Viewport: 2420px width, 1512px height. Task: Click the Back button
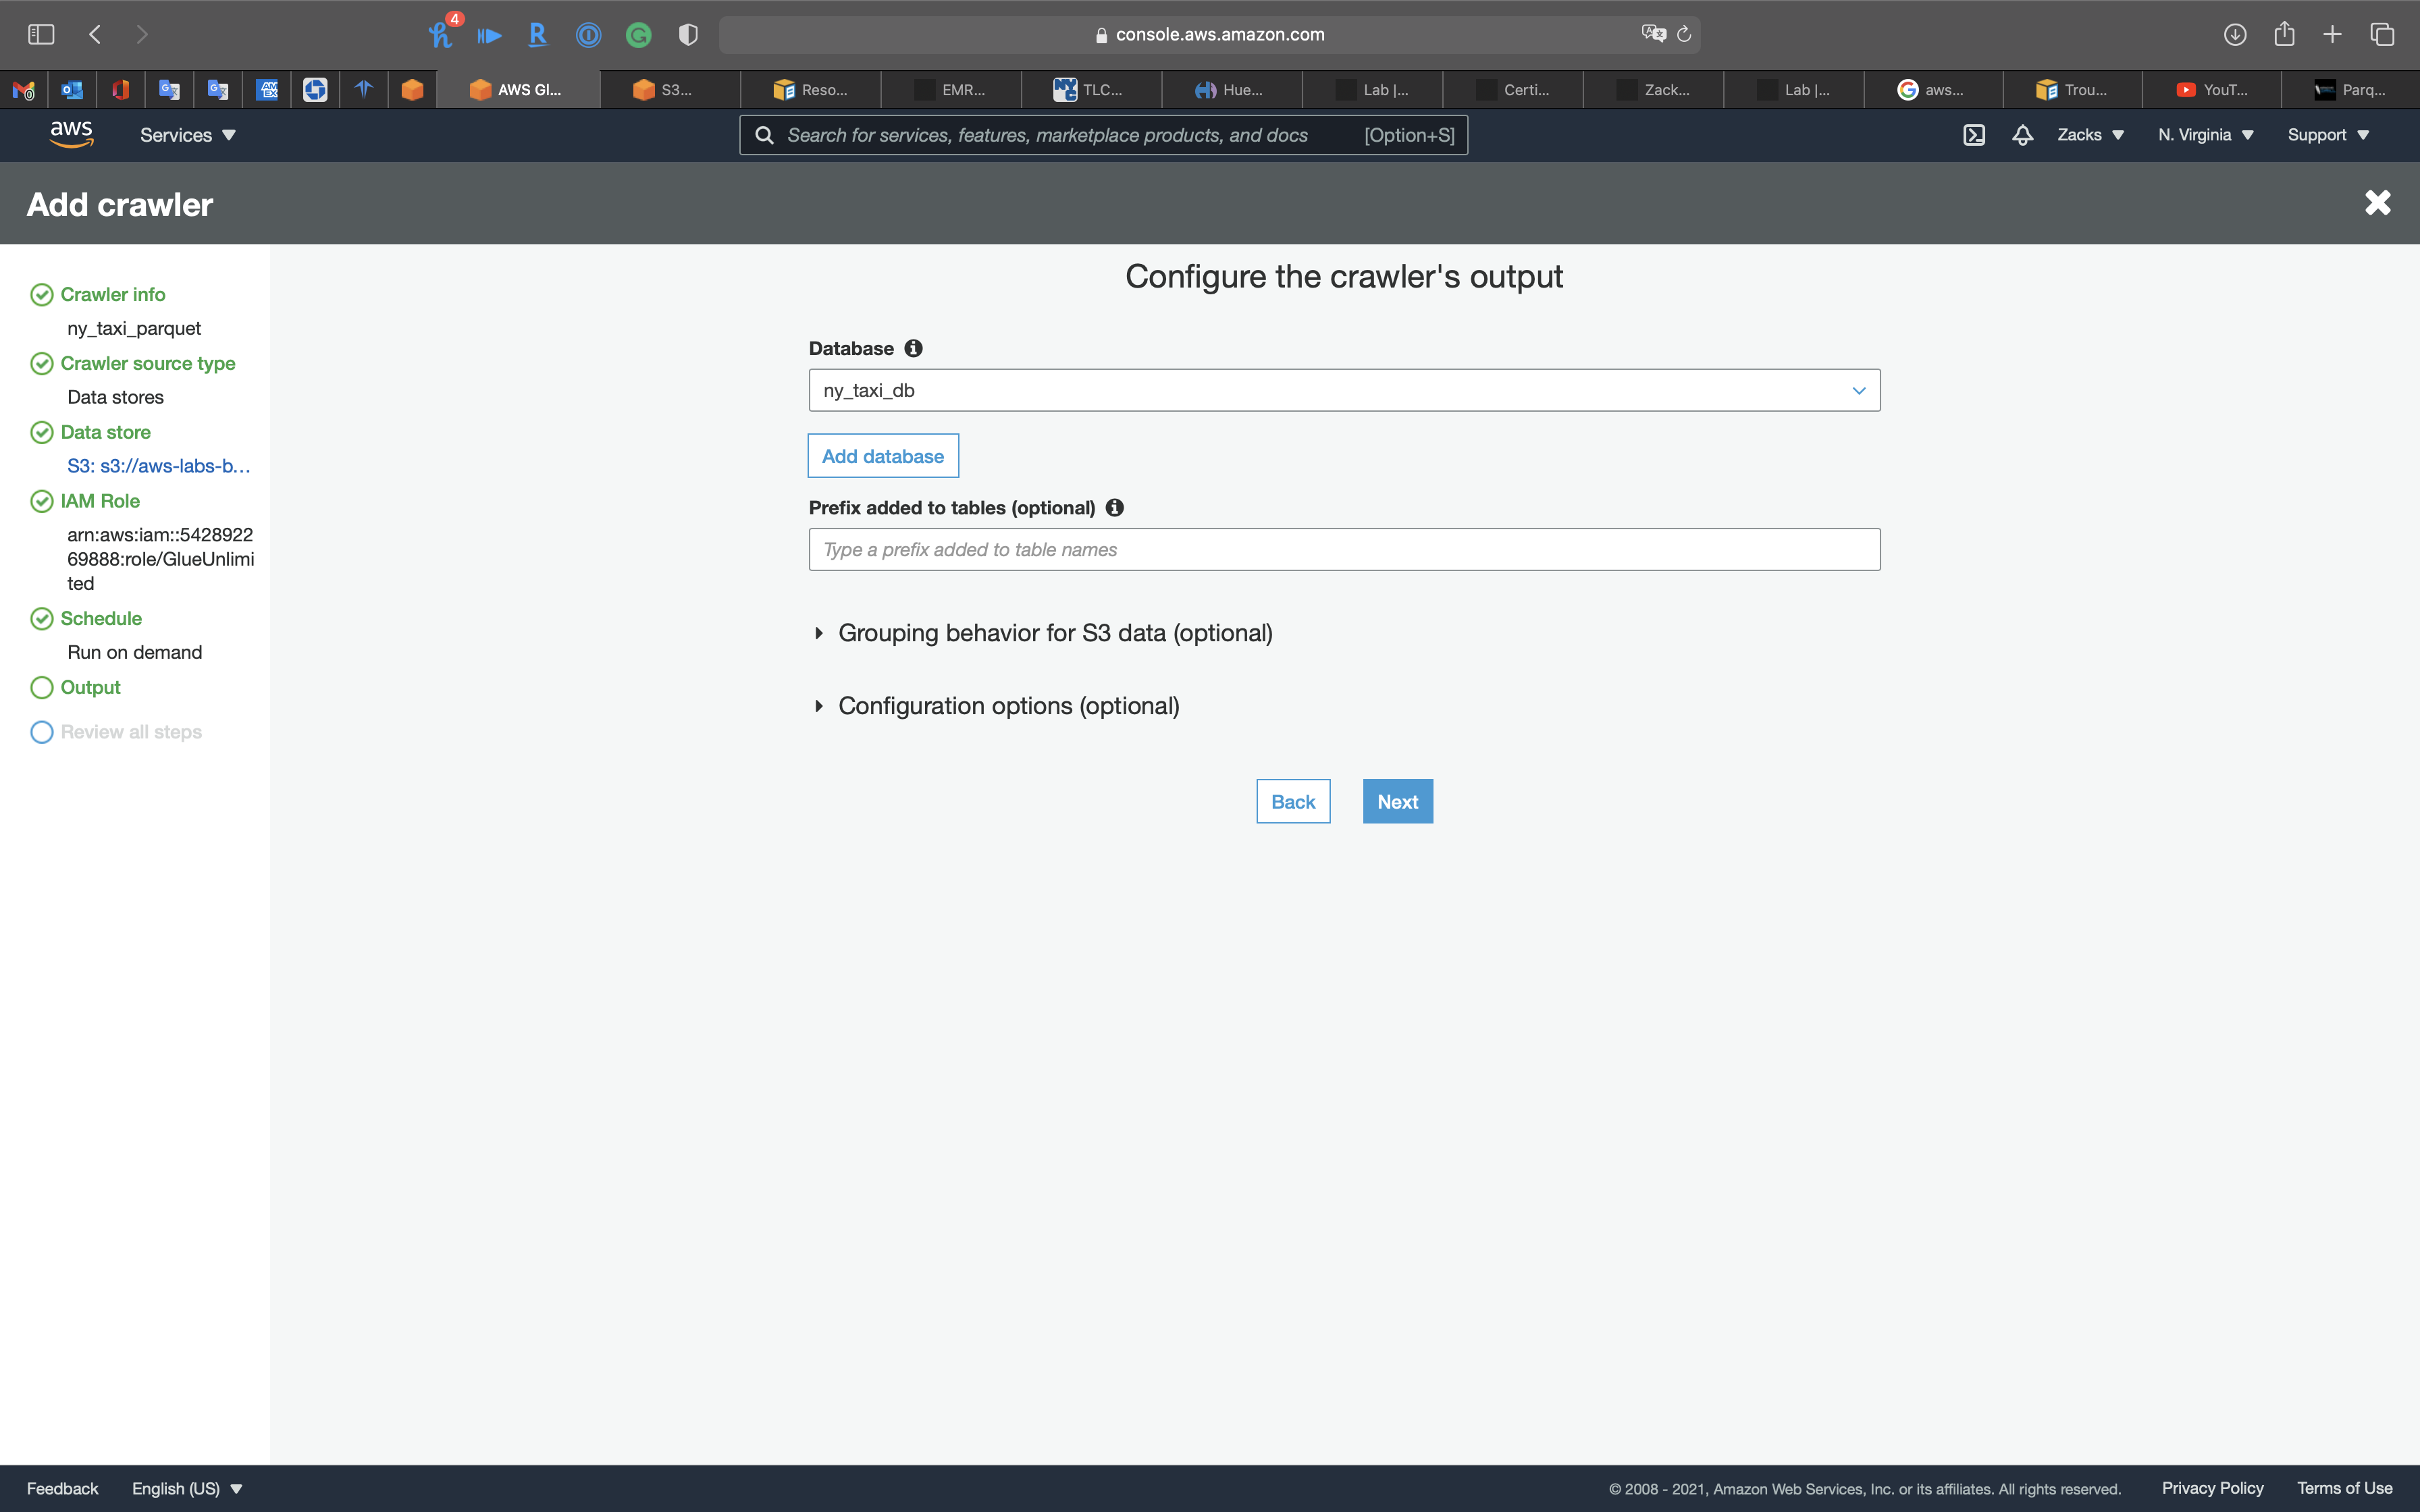point(1292,802)
